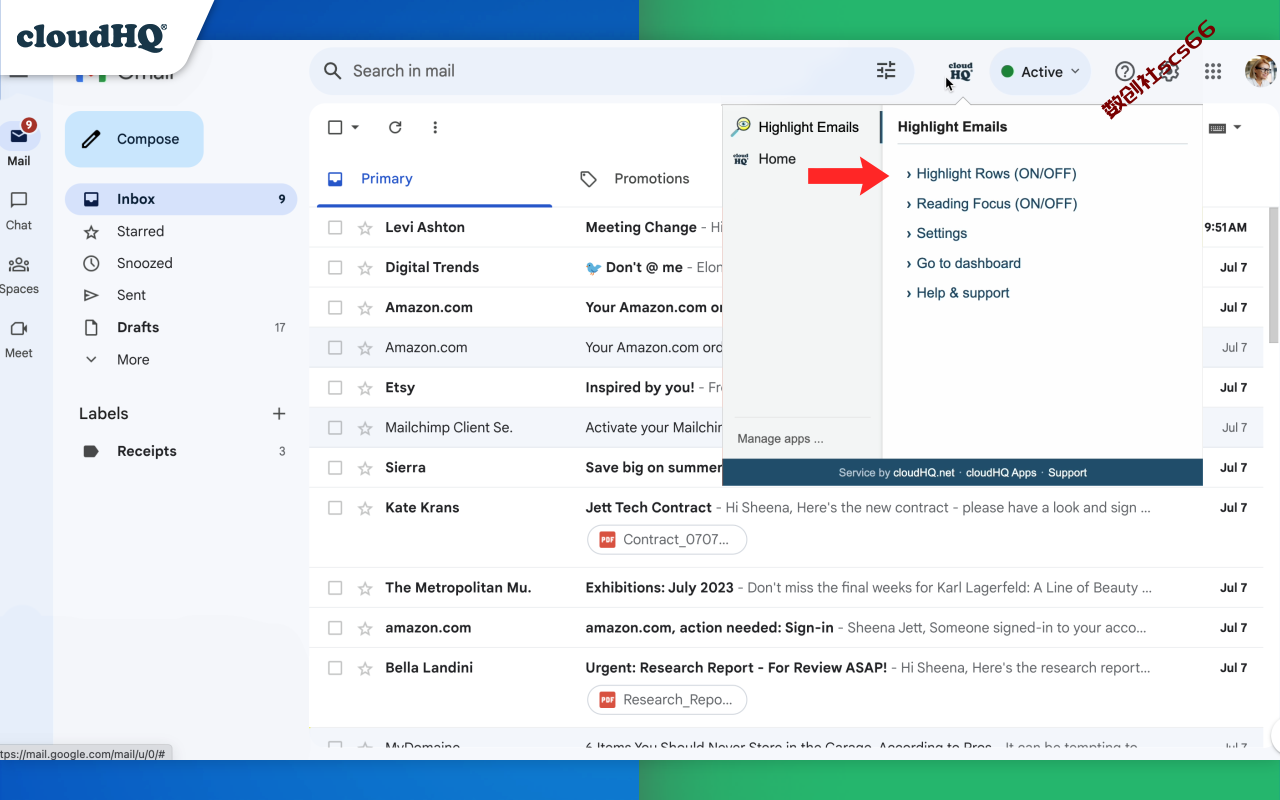Star the Etsy email
1280x800 pixels.
[365, 387]
